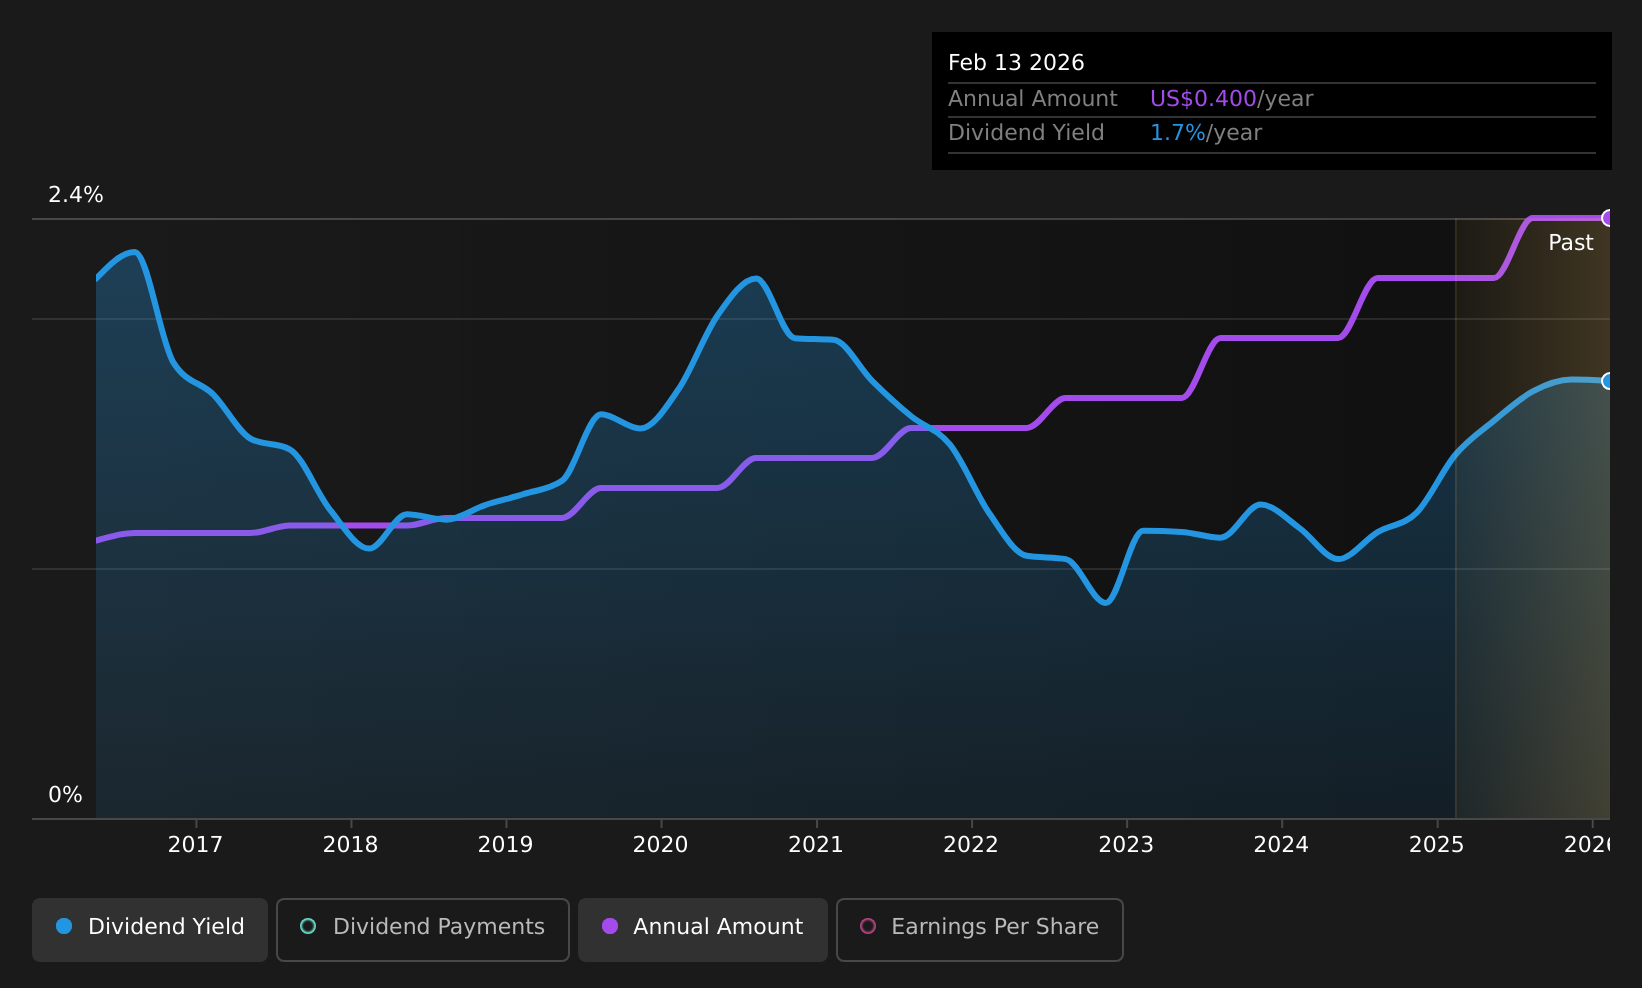This screenshot has width=1642, height=988.
Task: Click the 2019 x-axis label
Action: (505, 845)
